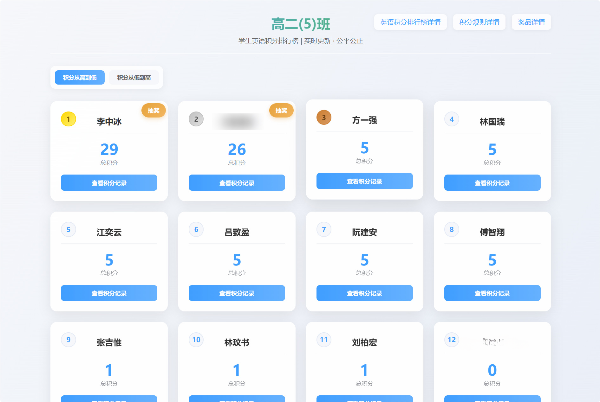The image size is (600, 402).
Task: Click the score 5 on 江奕云's card
Action: point(109,260)
